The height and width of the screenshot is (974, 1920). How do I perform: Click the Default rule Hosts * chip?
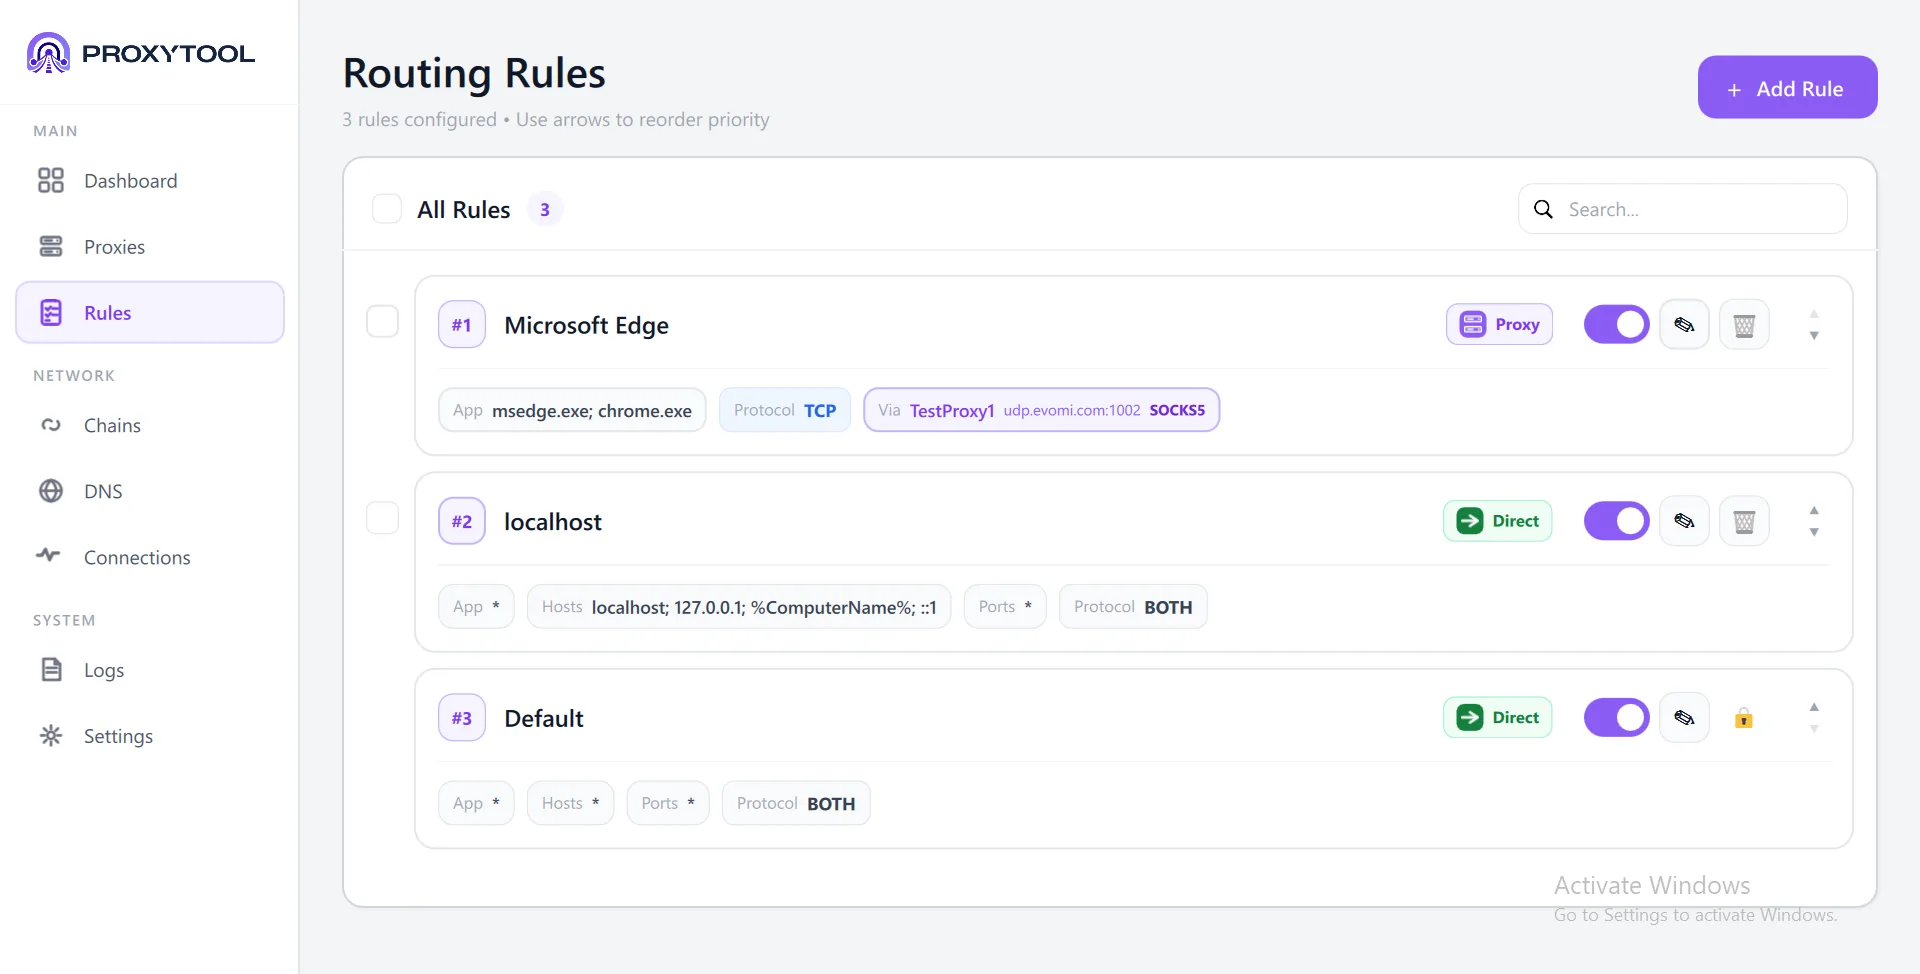(x=570, y=803)
